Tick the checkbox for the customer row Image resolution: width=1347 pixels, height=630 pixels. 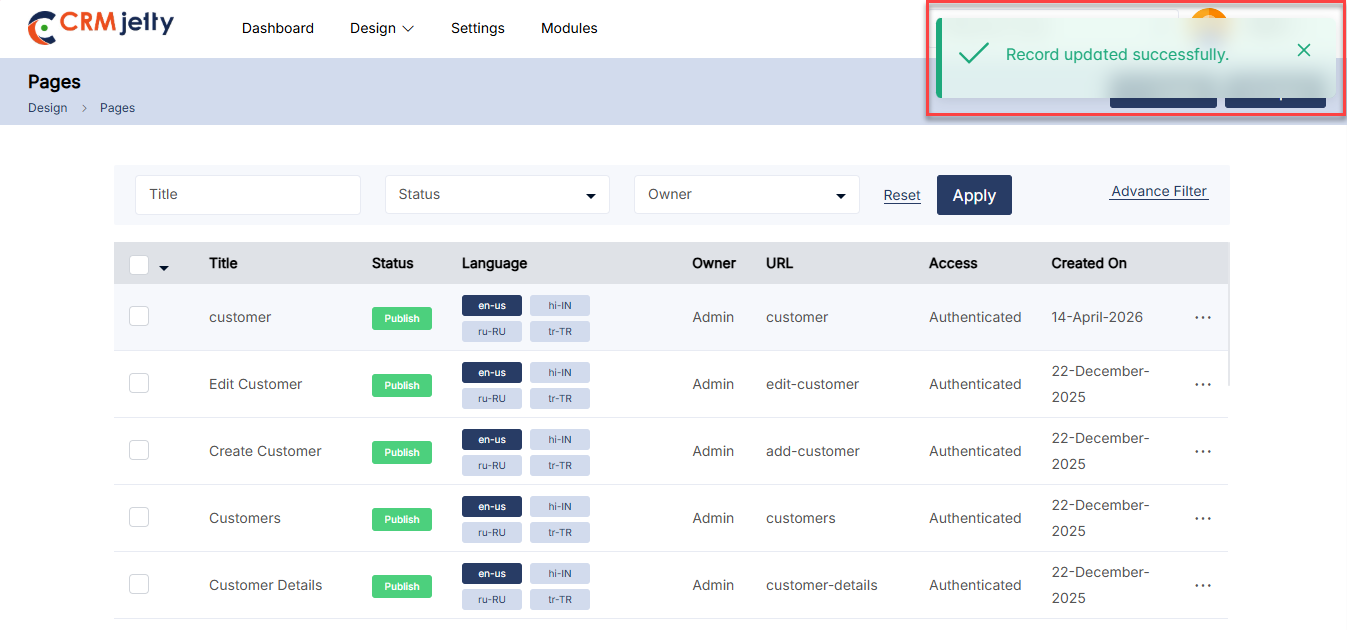(139, 316)
